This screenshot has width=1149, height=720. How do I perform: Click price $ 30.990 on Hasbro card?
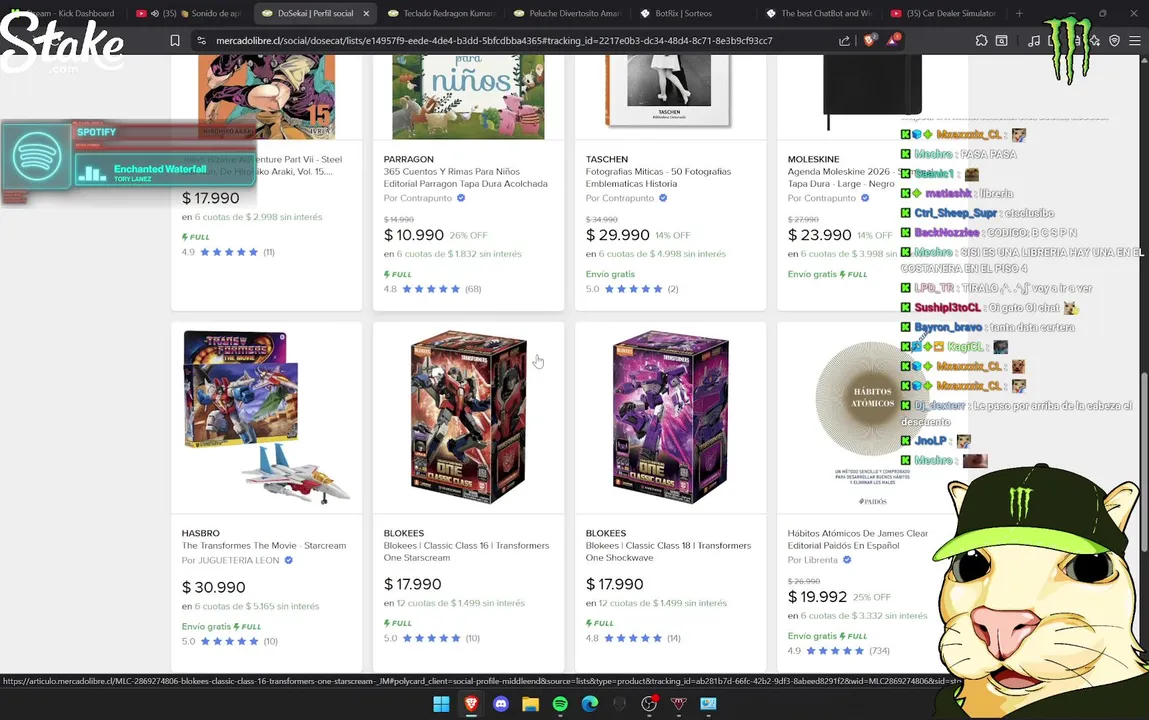(x=213, y=587)
